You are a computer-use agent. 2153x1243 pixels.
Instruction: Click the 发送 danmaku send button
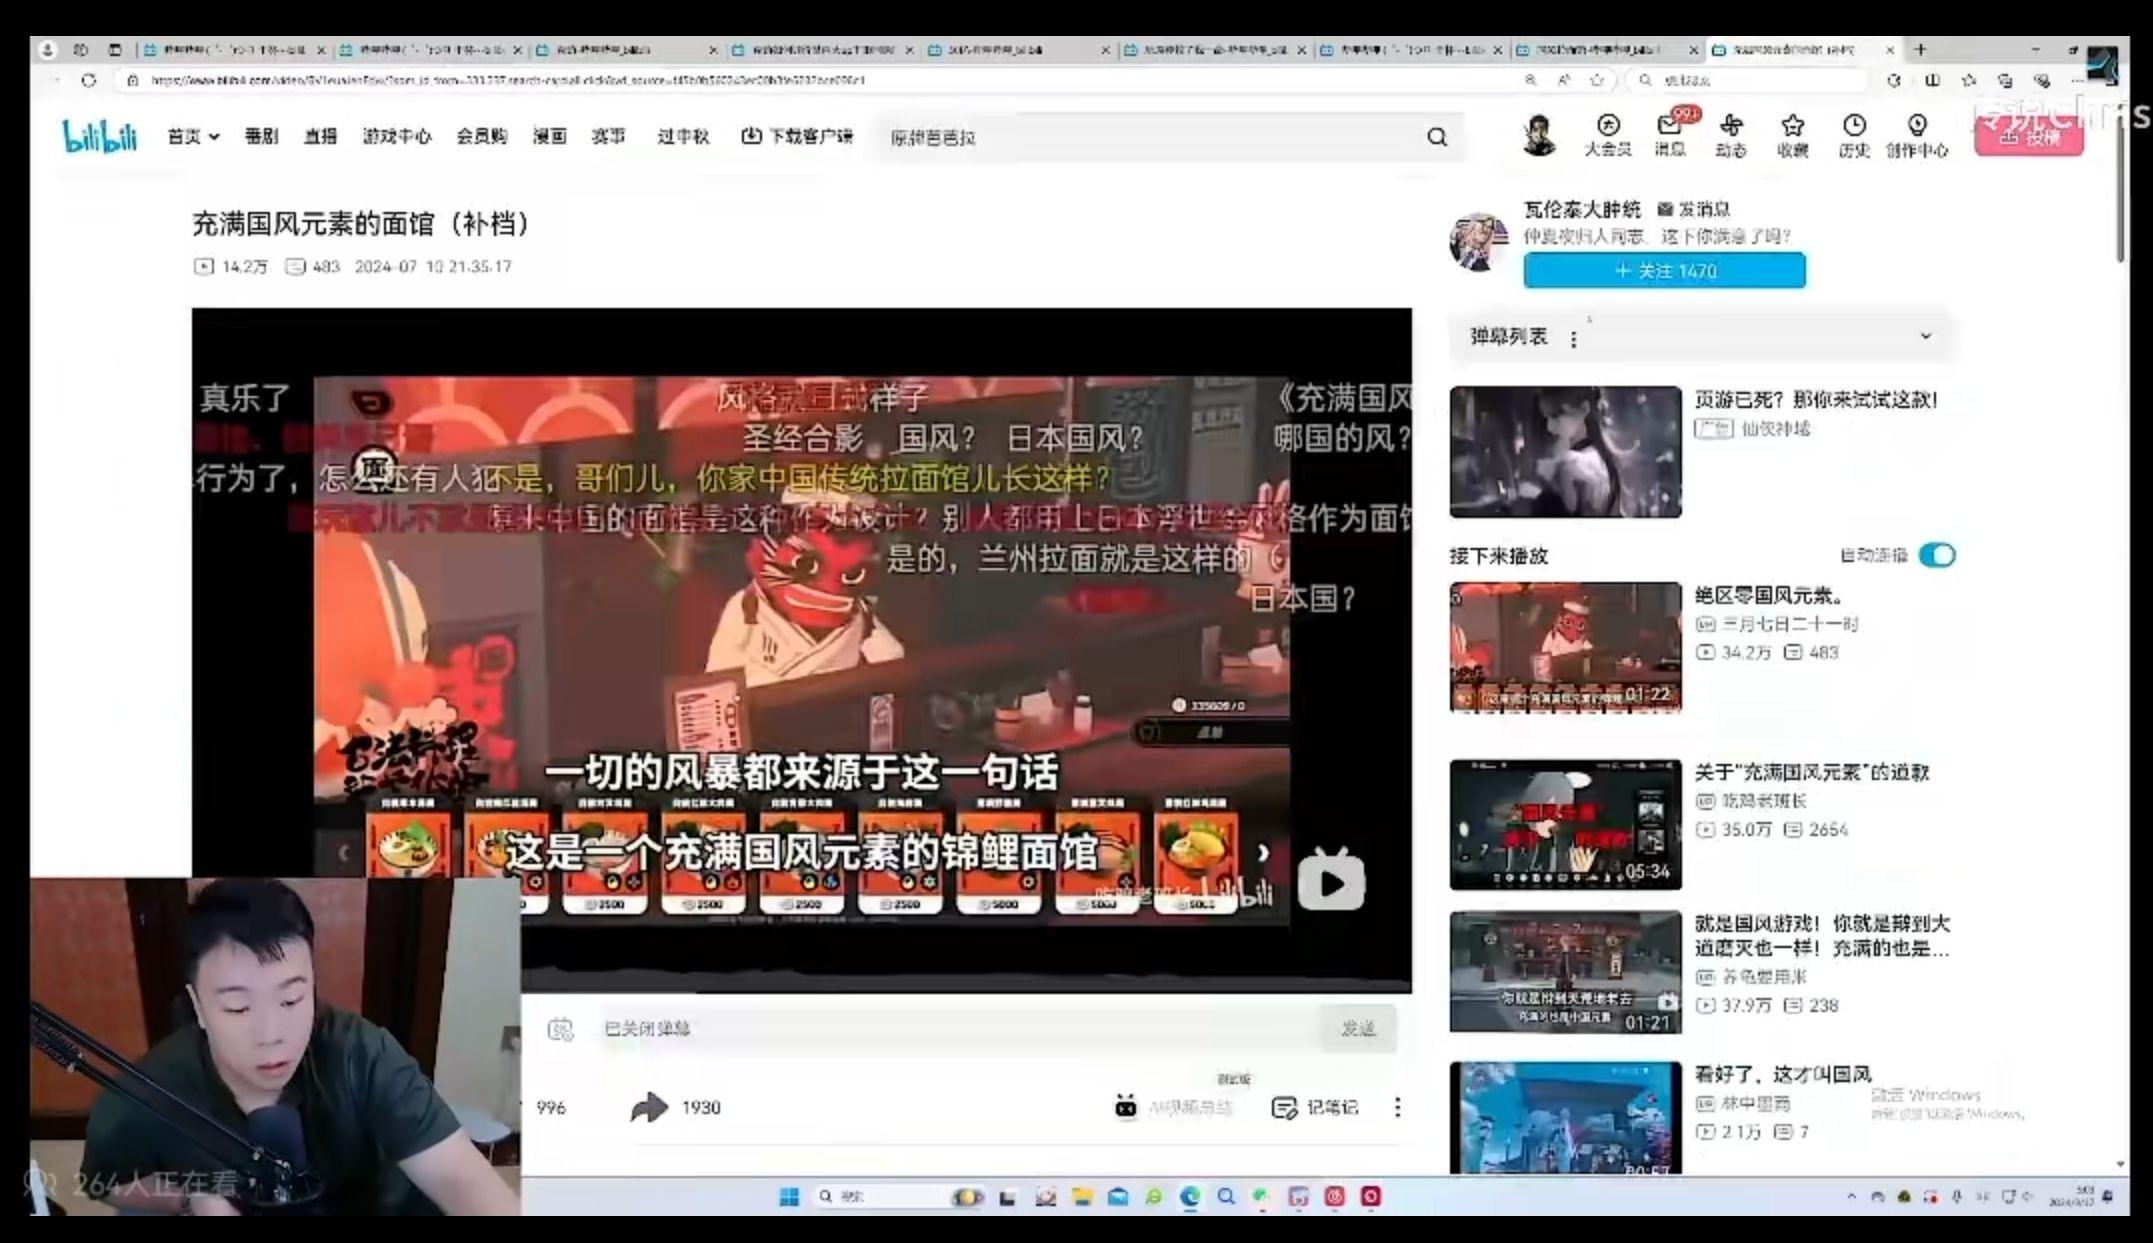(x=1358, y=1028)
